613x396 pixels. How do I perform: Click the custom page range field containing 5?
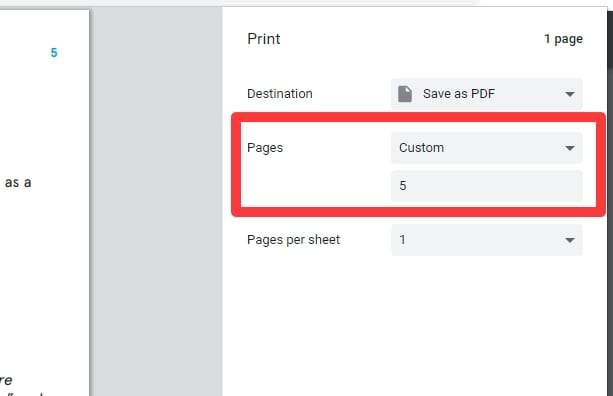[x=487, y=186]
